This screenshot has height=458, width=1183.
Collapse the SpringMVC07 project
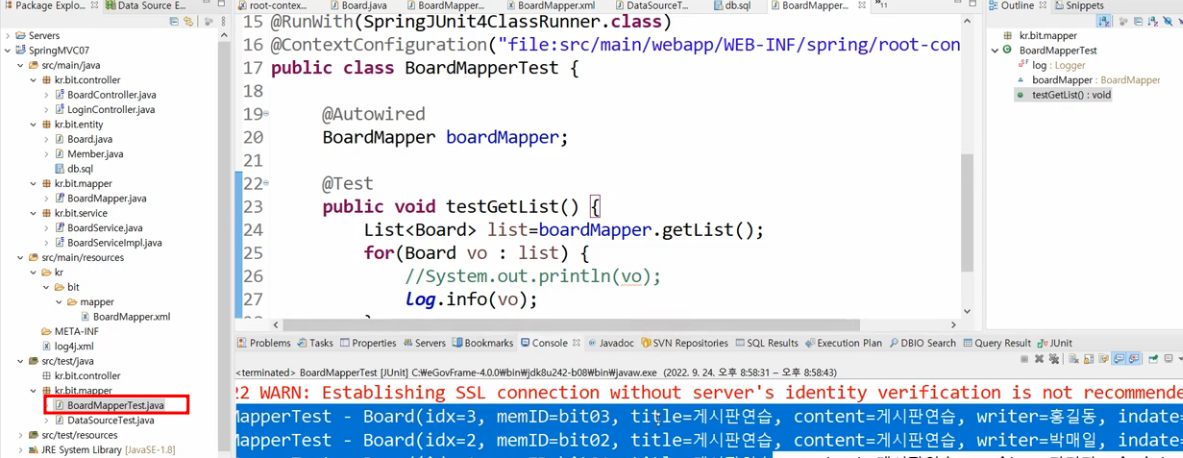coord(8,51)
